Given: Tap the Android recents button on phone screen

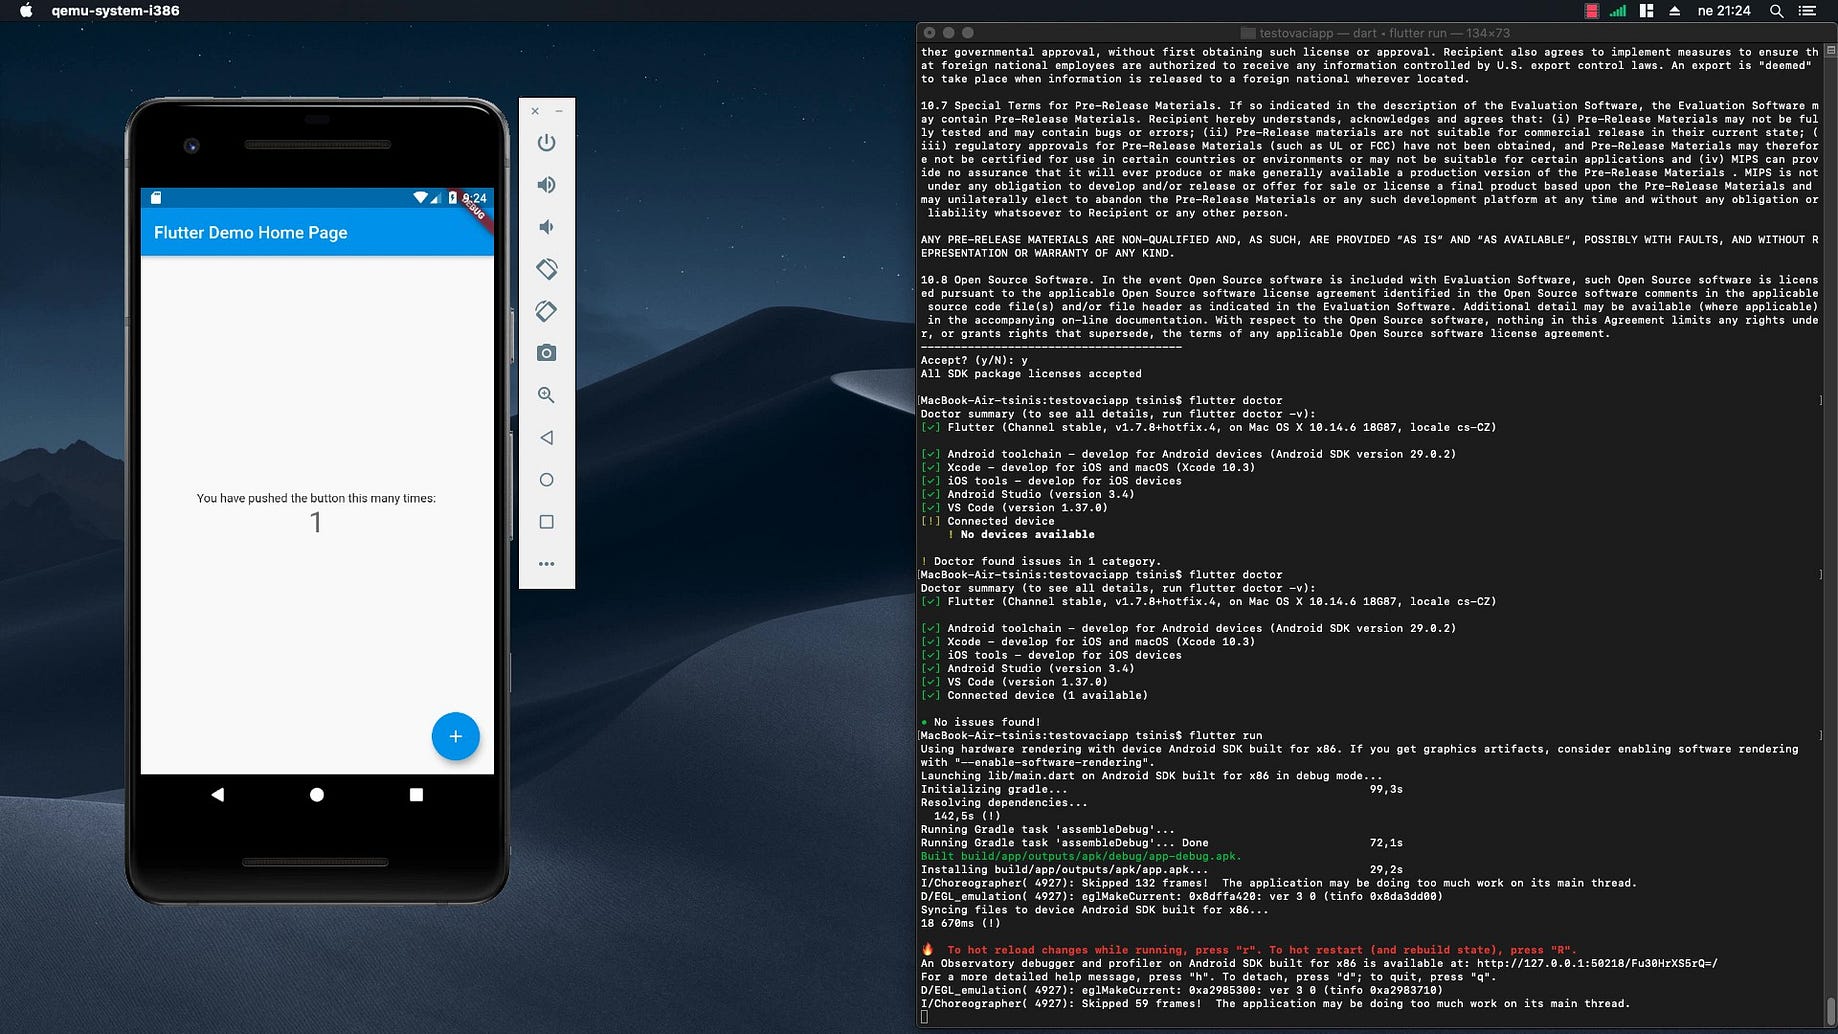Looking at the screenshot, I should coord(416,795).
